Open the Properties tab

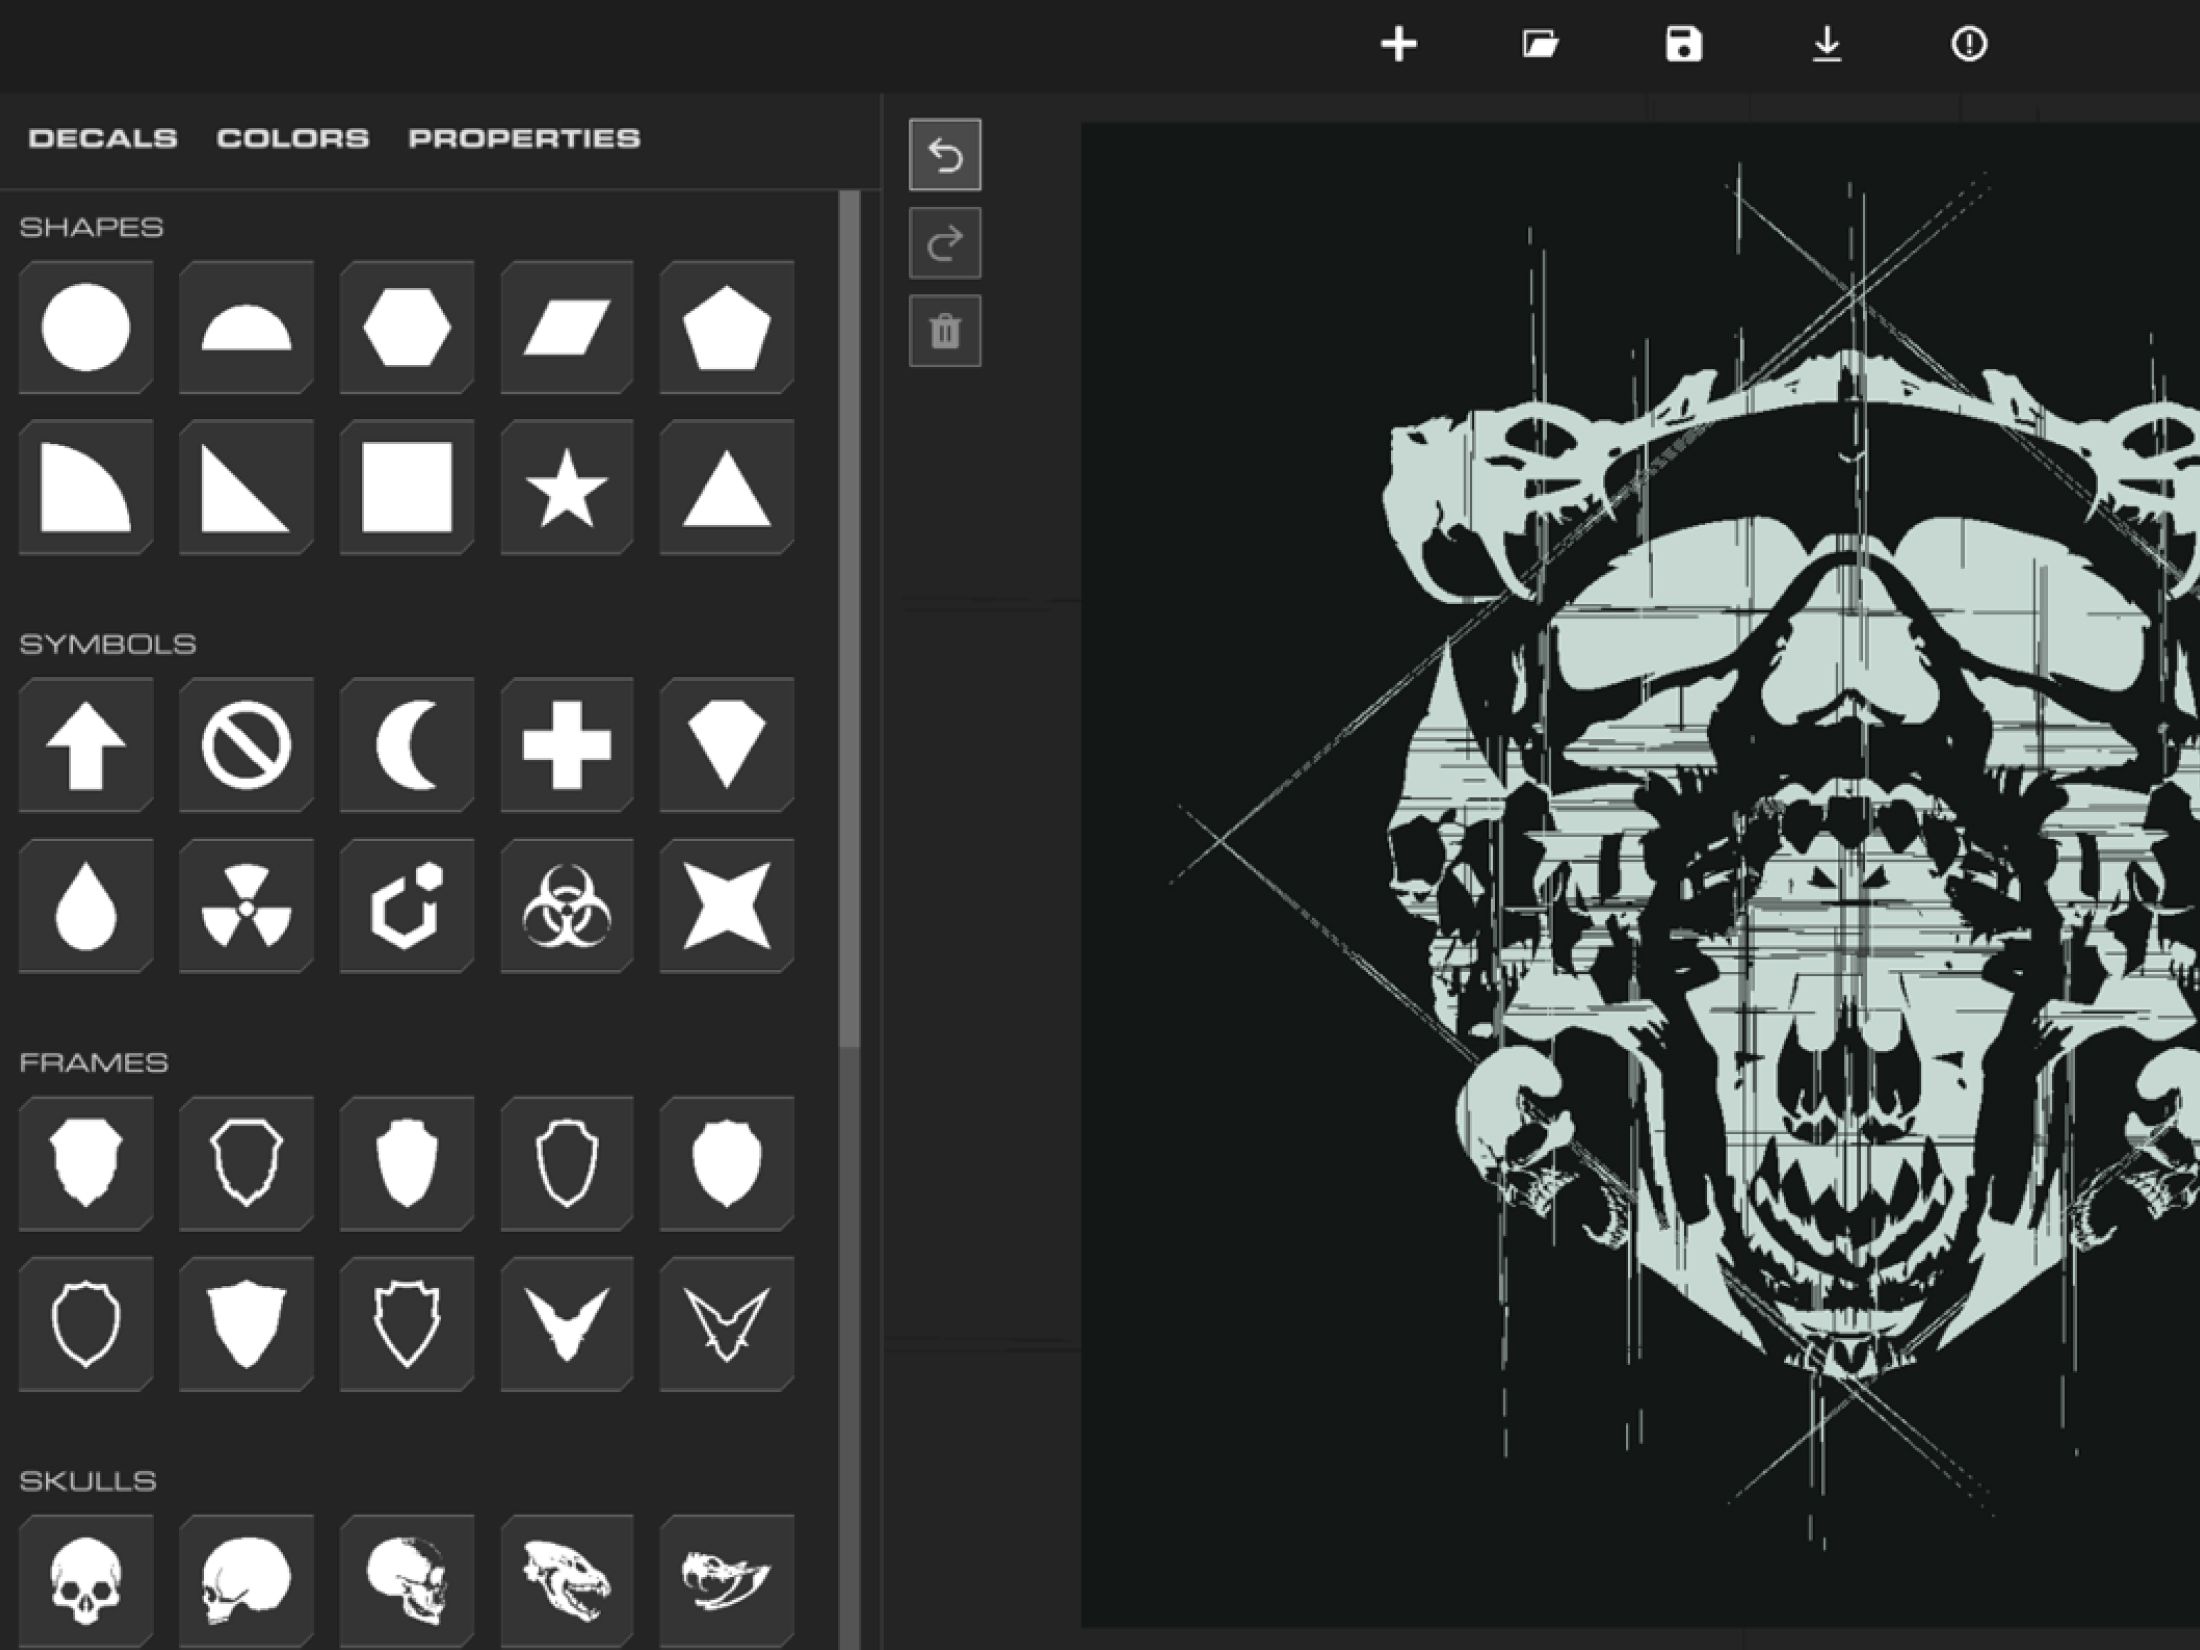click(x=524, y=138)
